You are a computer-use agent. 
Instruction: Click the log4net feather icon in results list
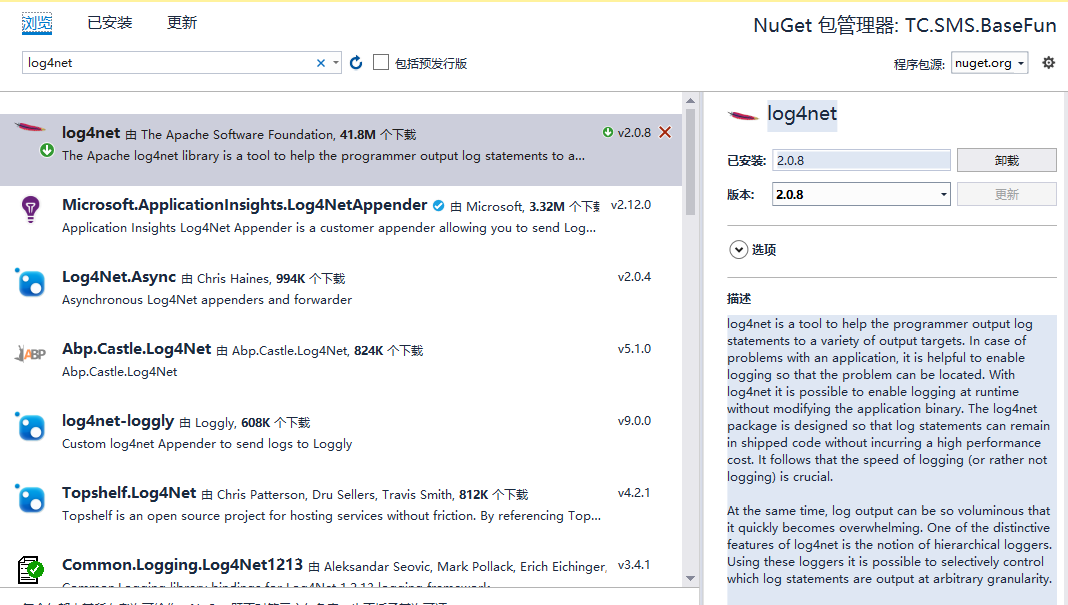(30, 127)
